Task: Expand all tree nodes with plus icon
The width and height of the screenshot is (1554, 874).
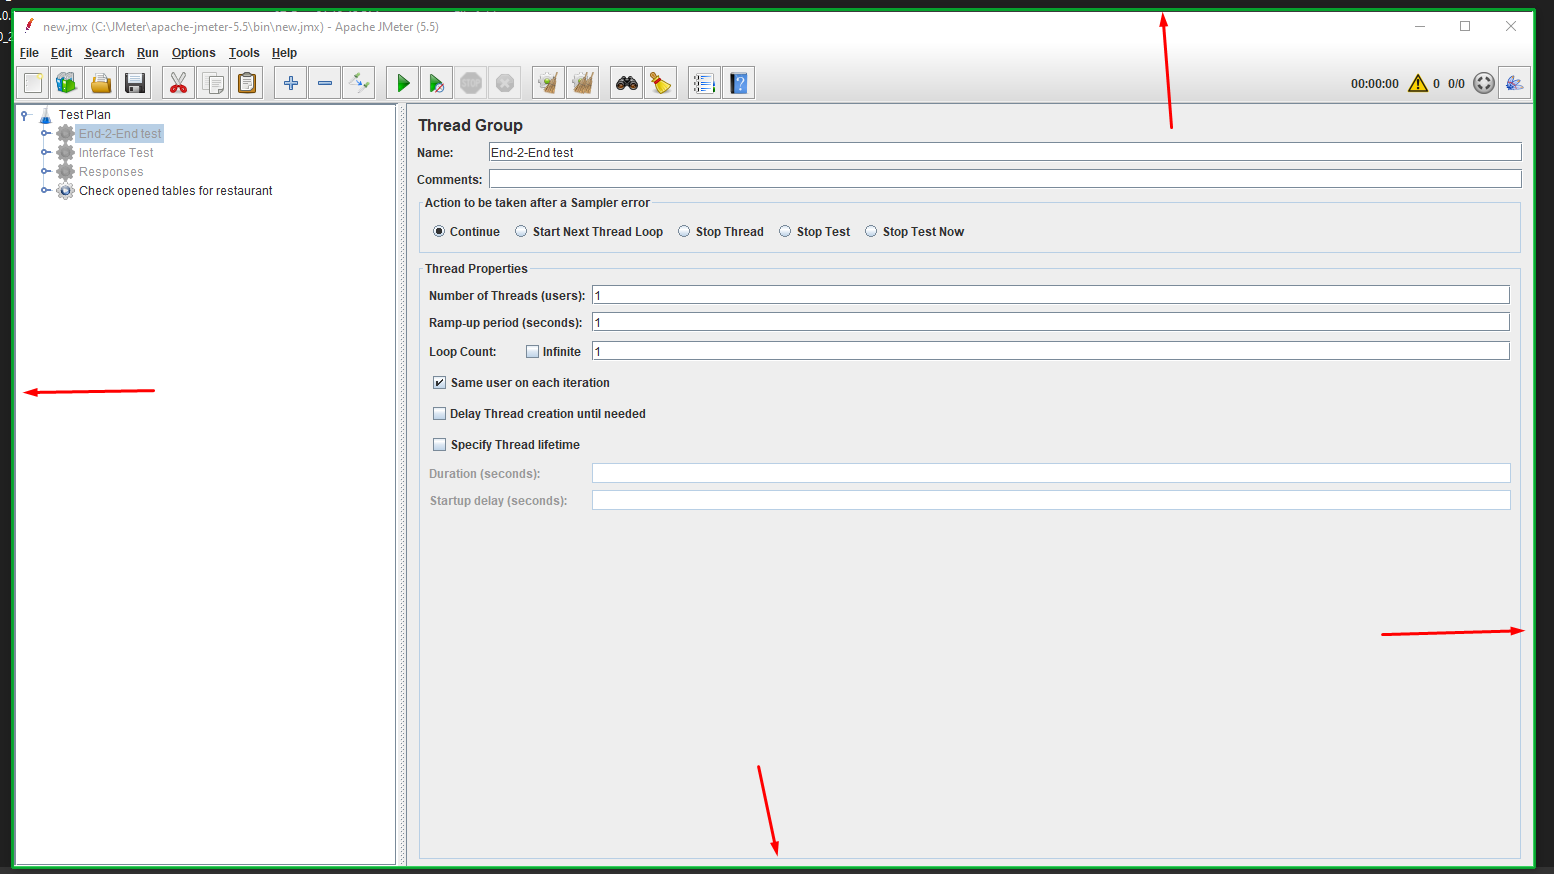Action: click(290, 83)
